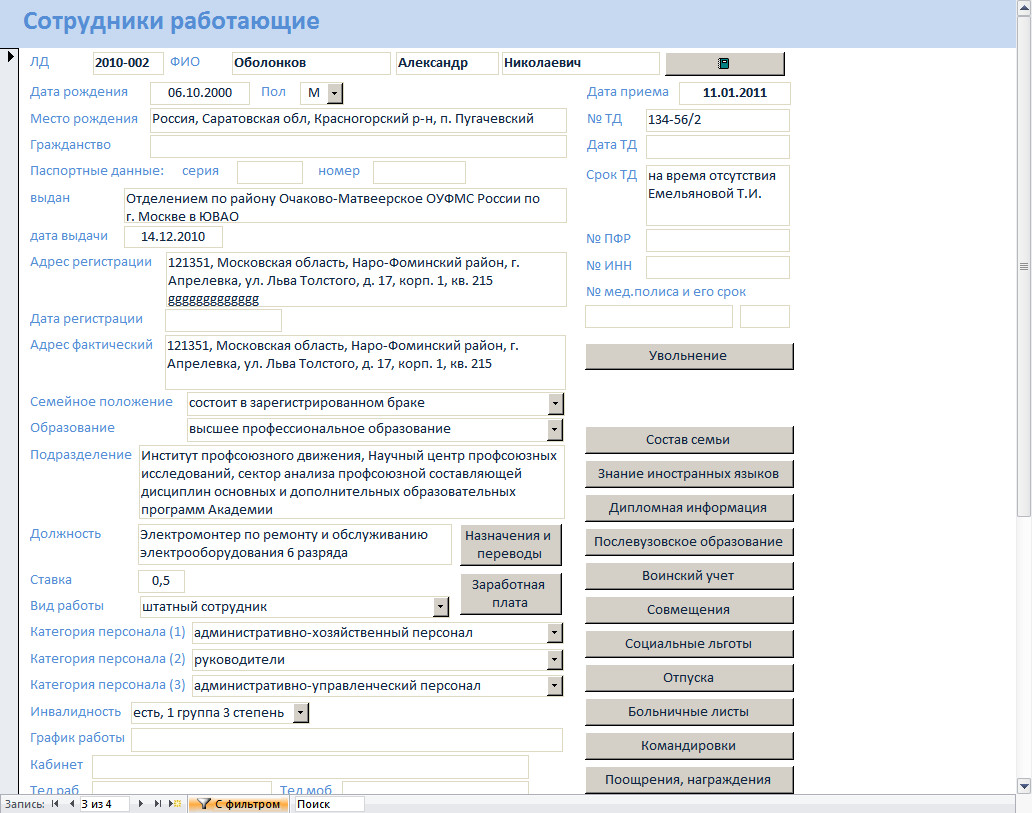1032x813 pixels.
Task: Go to the previous record arrow
Action: (71, 804)
